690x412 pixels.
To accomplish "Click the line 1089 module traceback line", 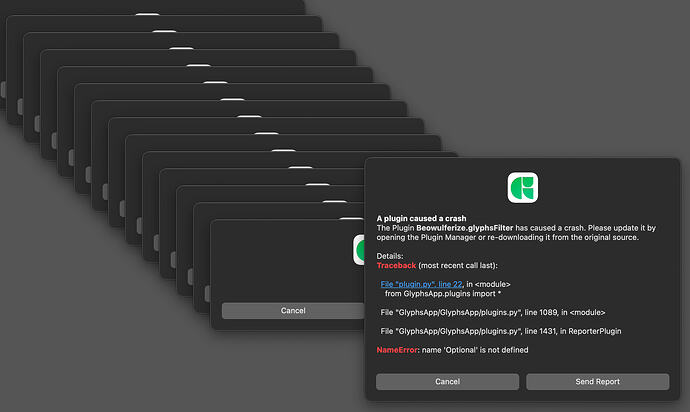I will (x=493, y=313).
